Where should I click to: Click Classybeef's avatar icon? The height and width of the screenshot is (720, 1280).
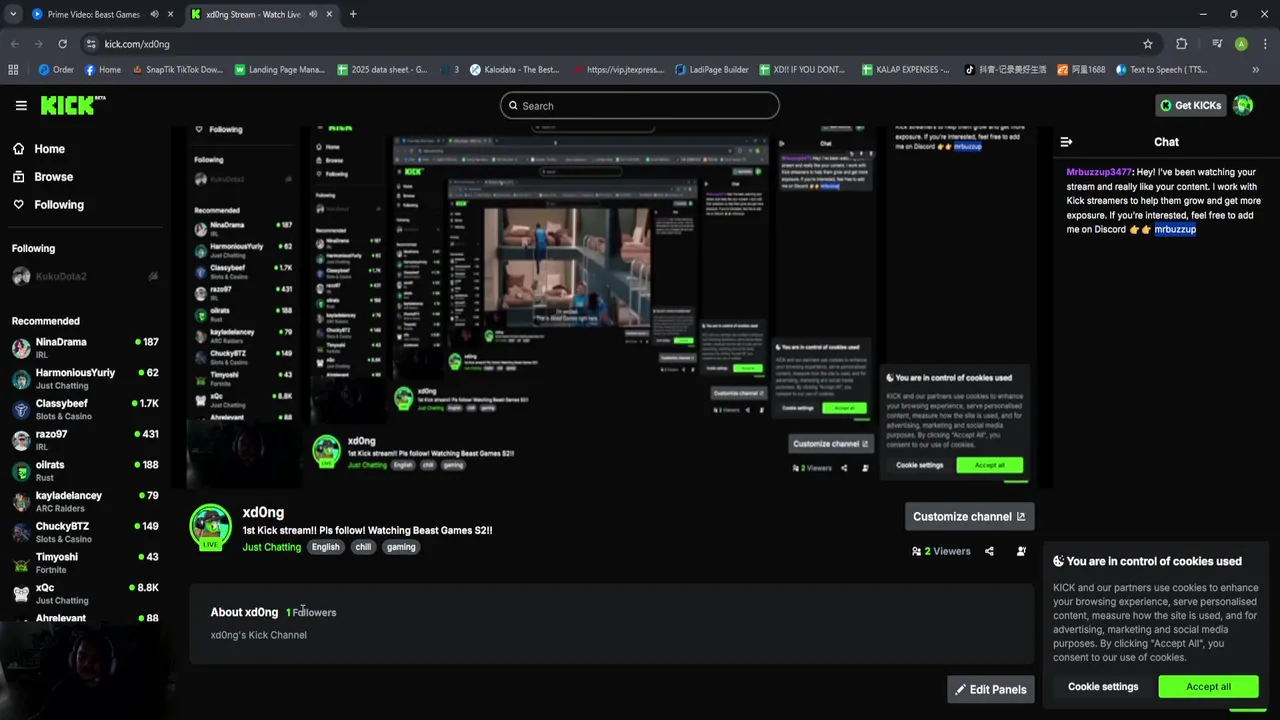pos(21,409)
